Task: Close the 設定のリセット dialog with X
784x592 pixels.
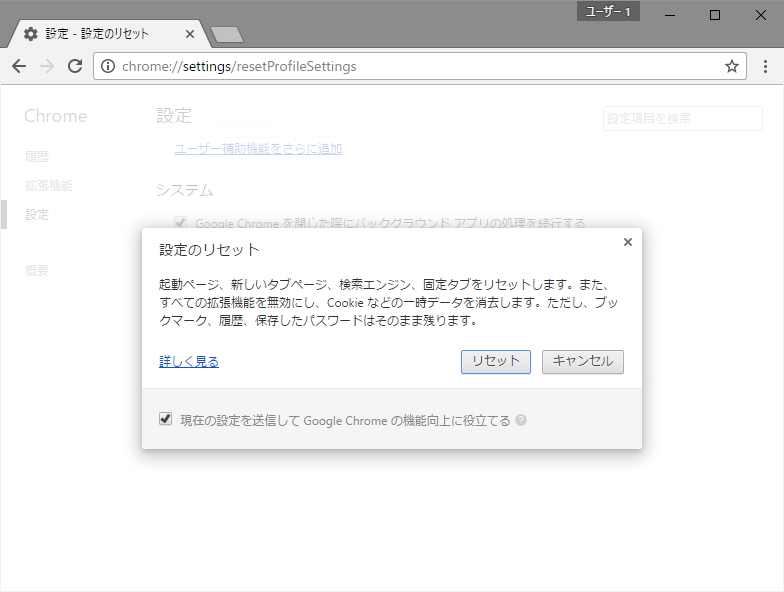Action: [x=628, y=242]
